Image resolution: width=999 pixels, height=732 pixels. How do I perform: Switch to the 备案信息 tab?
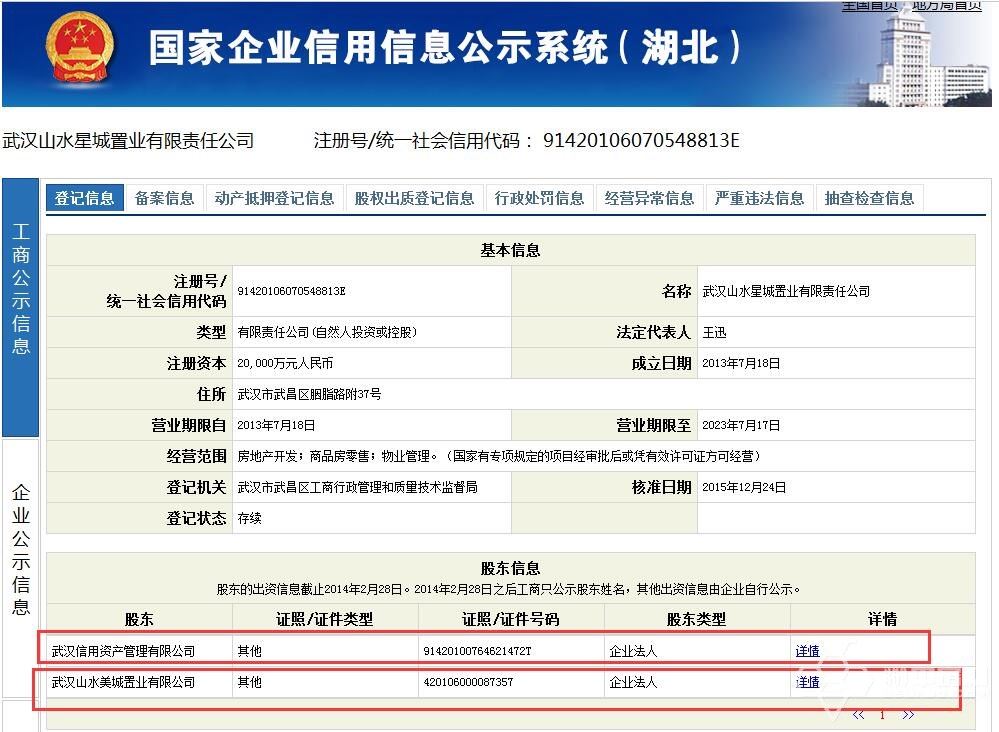(x=162, y=197)
